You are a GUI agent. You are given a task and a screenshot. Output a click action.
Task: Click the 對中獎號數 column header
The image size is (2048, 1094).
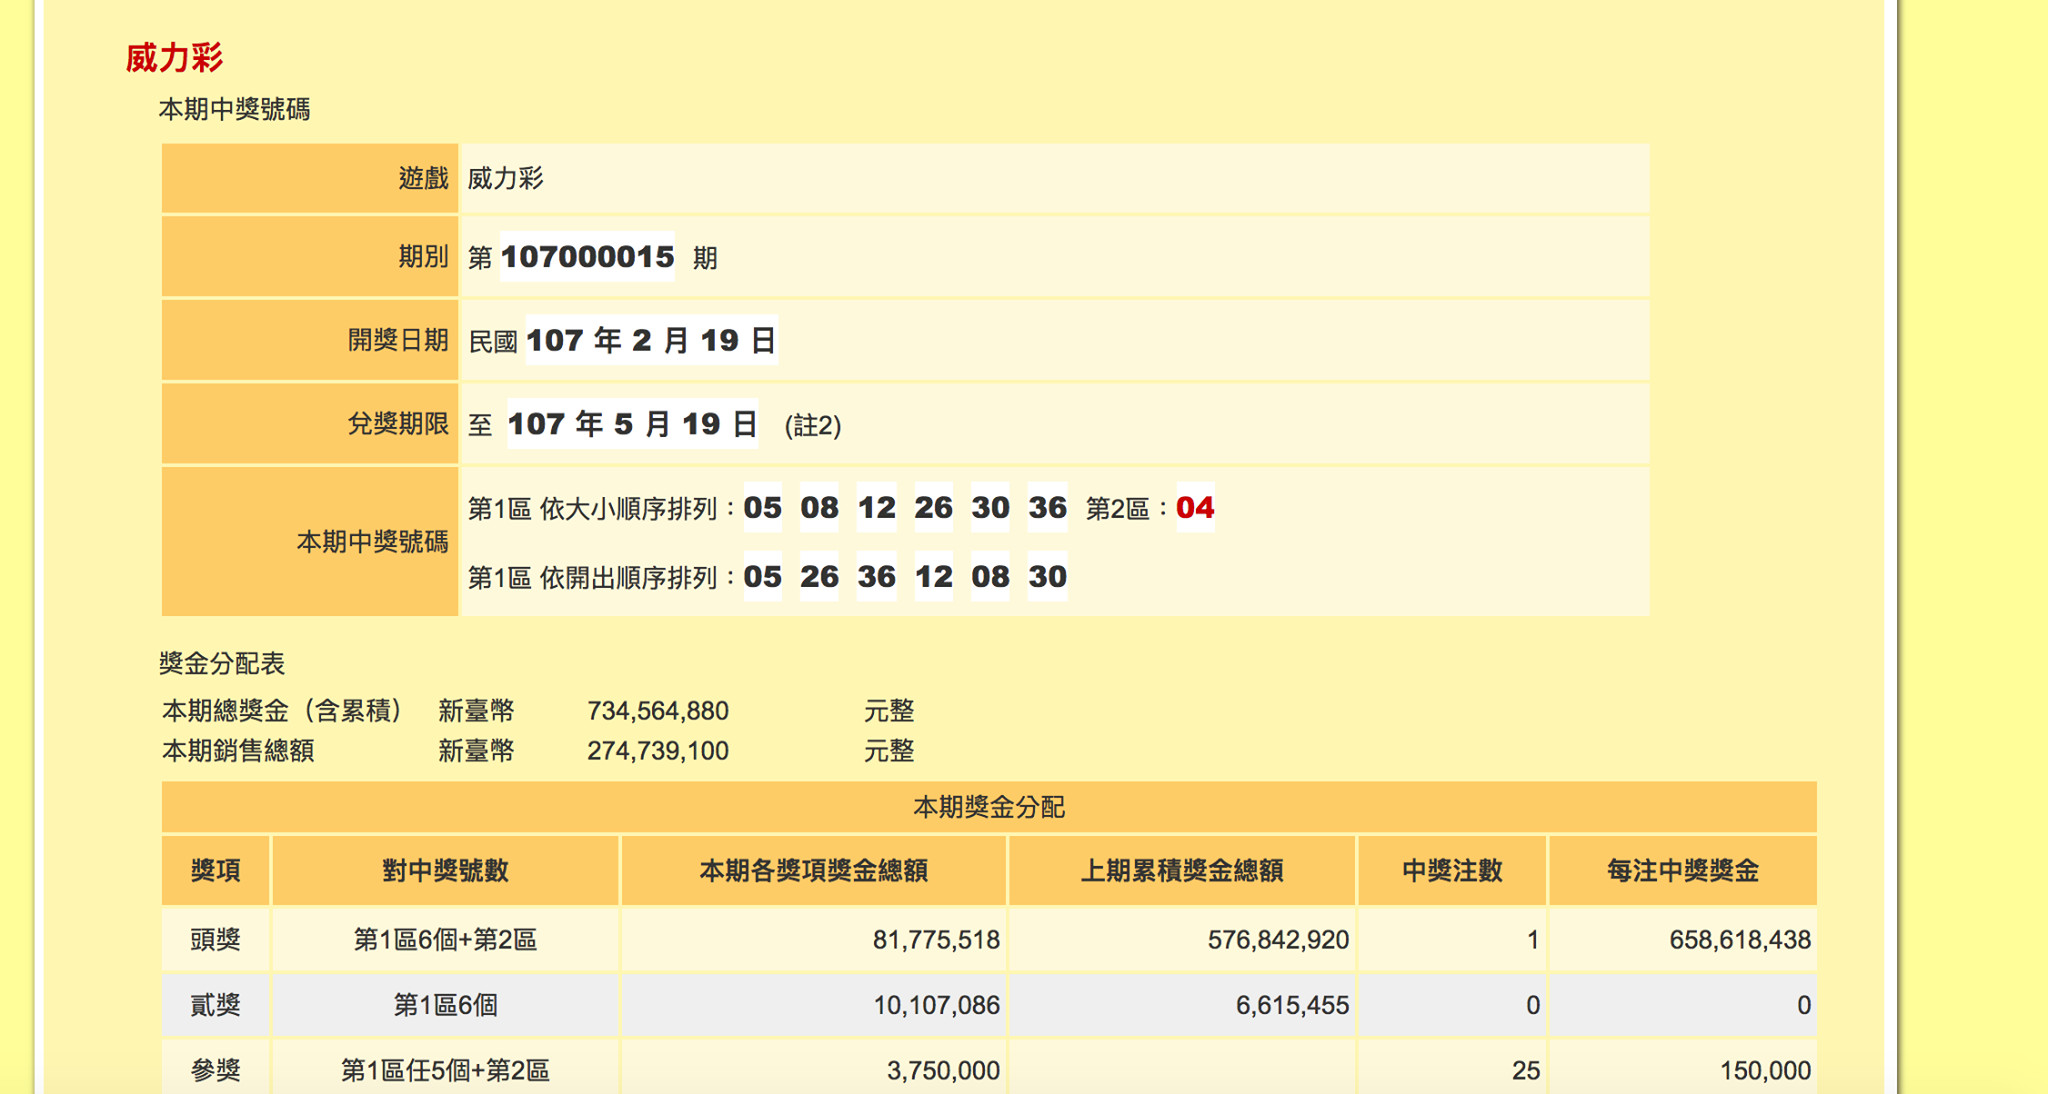point(445,871)
